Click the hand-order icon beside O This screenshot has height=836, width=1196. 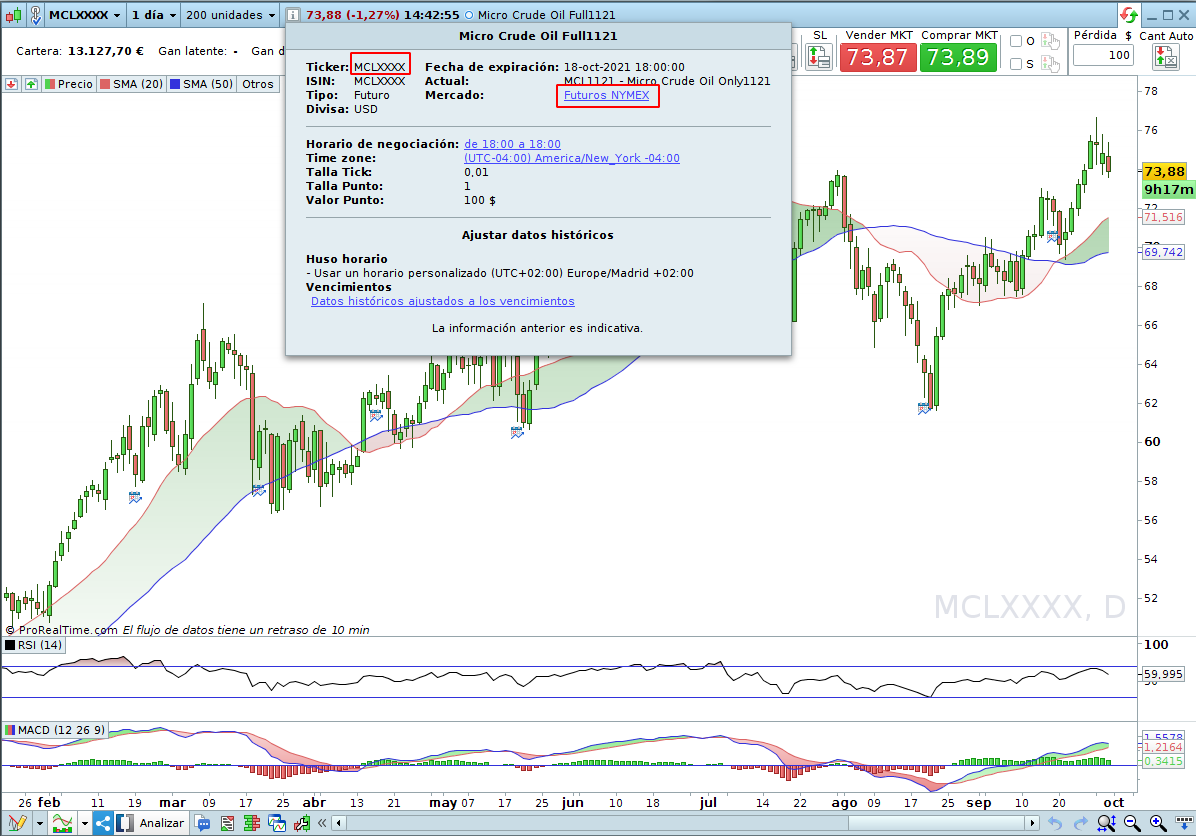(x=1050, y=41)
